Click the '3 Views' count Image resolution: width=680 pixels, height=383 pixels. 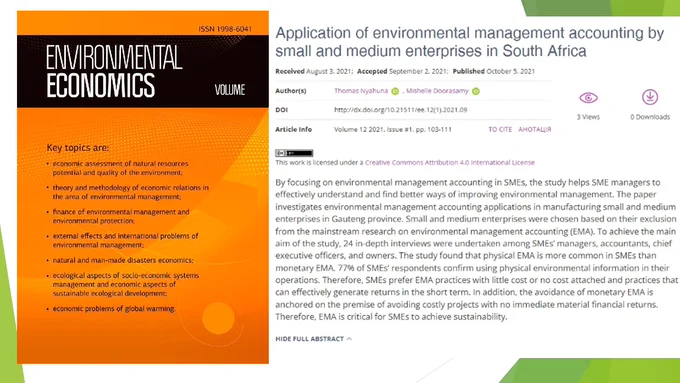coord(588,117)
